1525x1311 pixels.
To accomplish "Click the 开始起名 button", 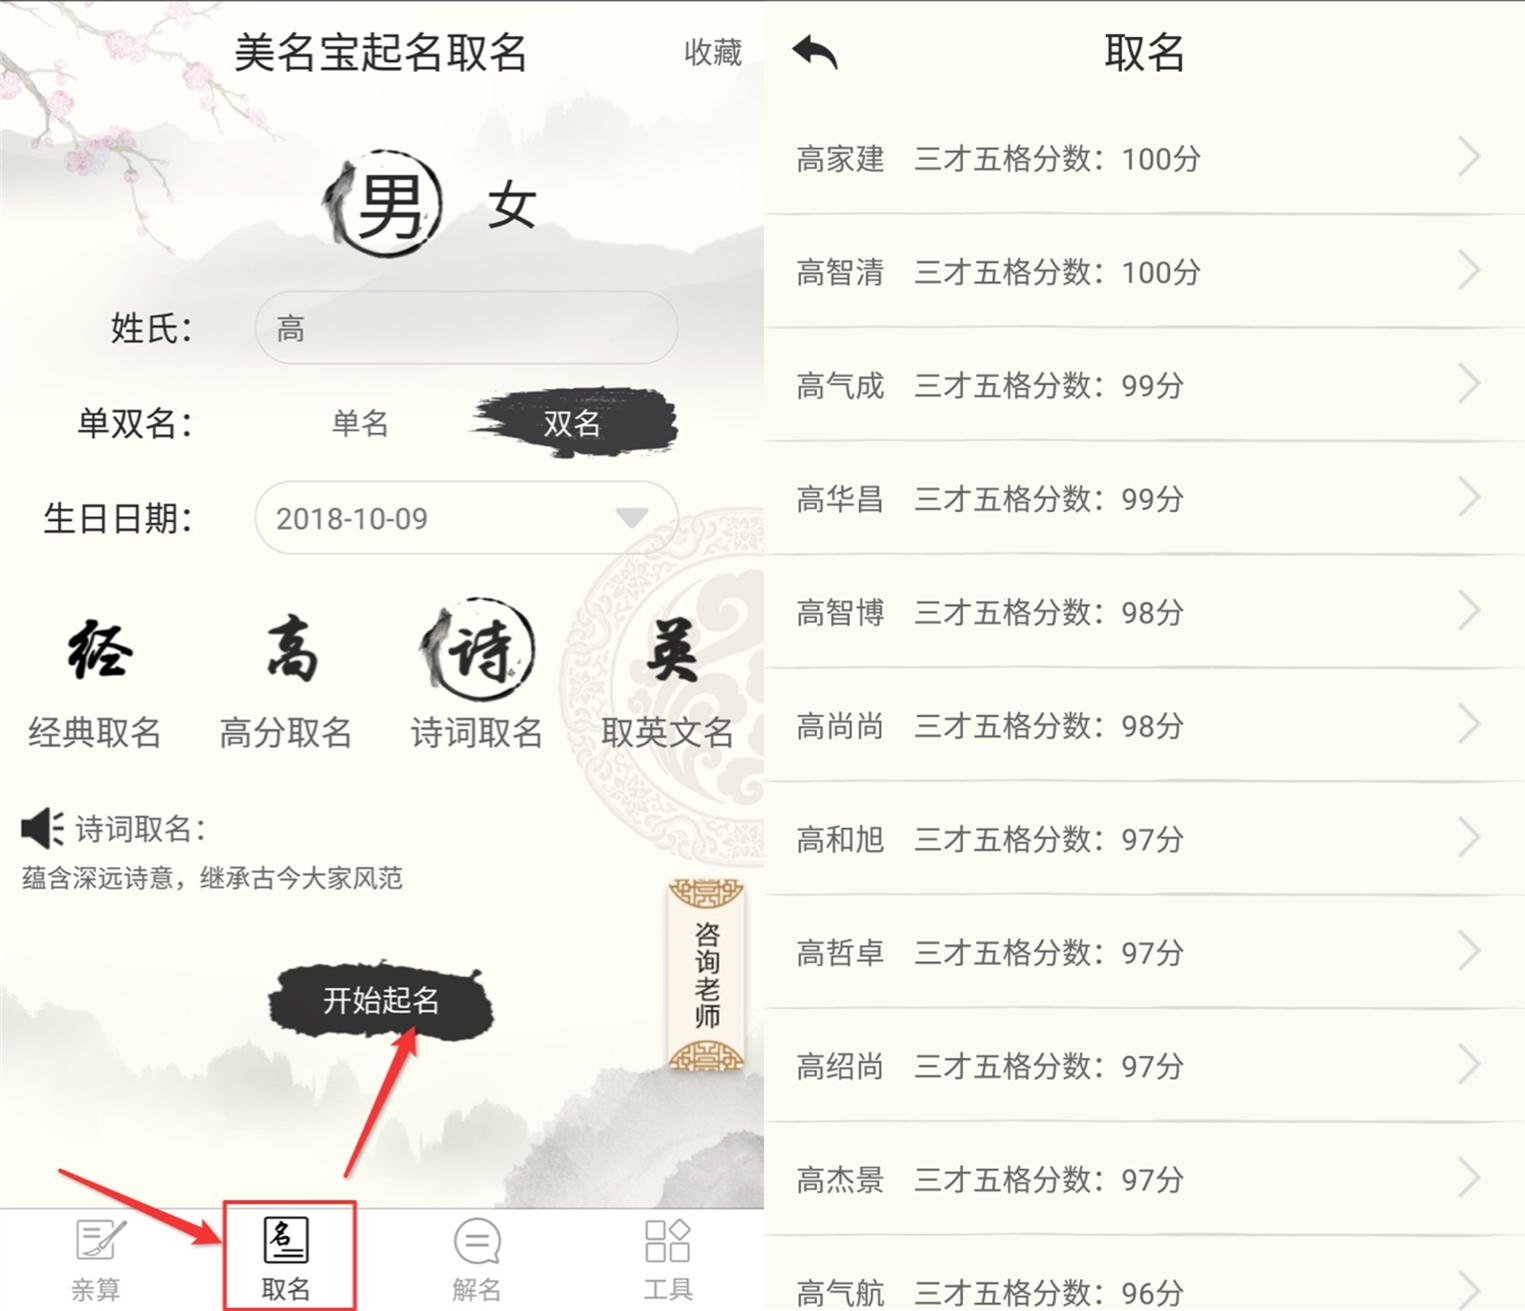I will 381,1001.
